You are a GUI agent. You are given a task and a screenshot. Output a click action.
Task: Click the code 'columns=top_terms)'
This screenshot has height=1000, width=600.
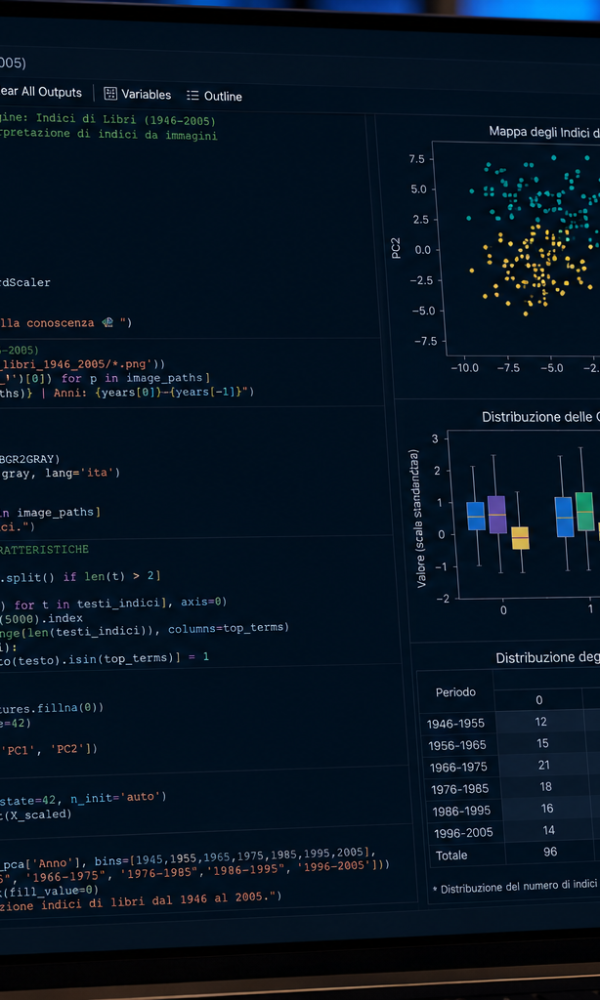point(229,628)
